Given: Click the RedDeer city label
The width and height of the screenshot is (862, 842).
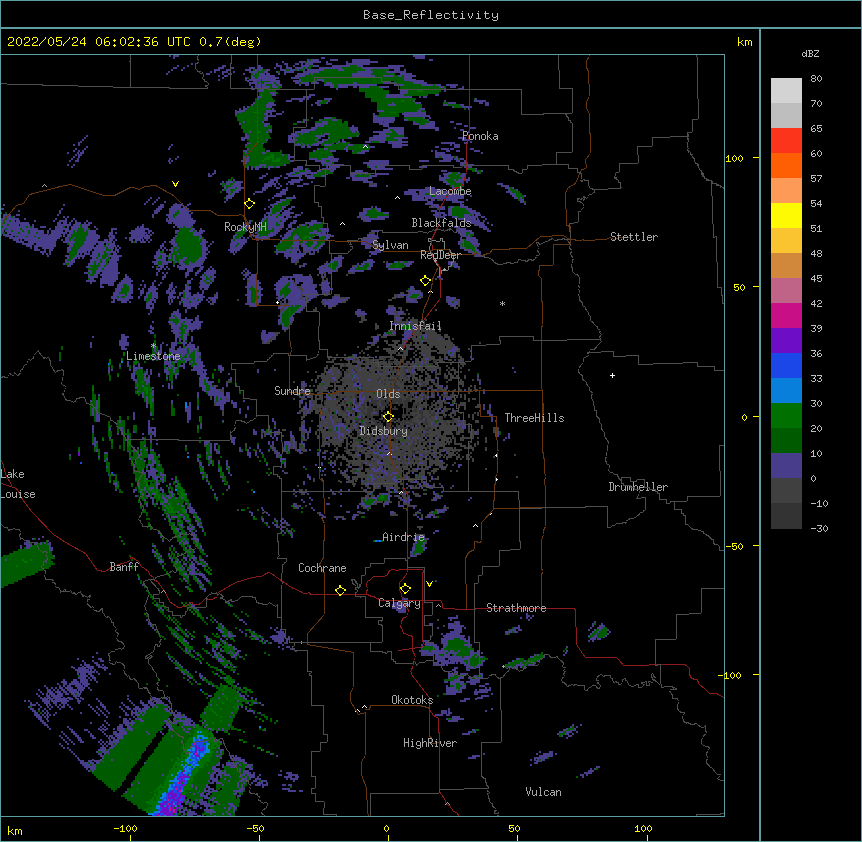Looking at the screenshot, I should coord(440,255).
